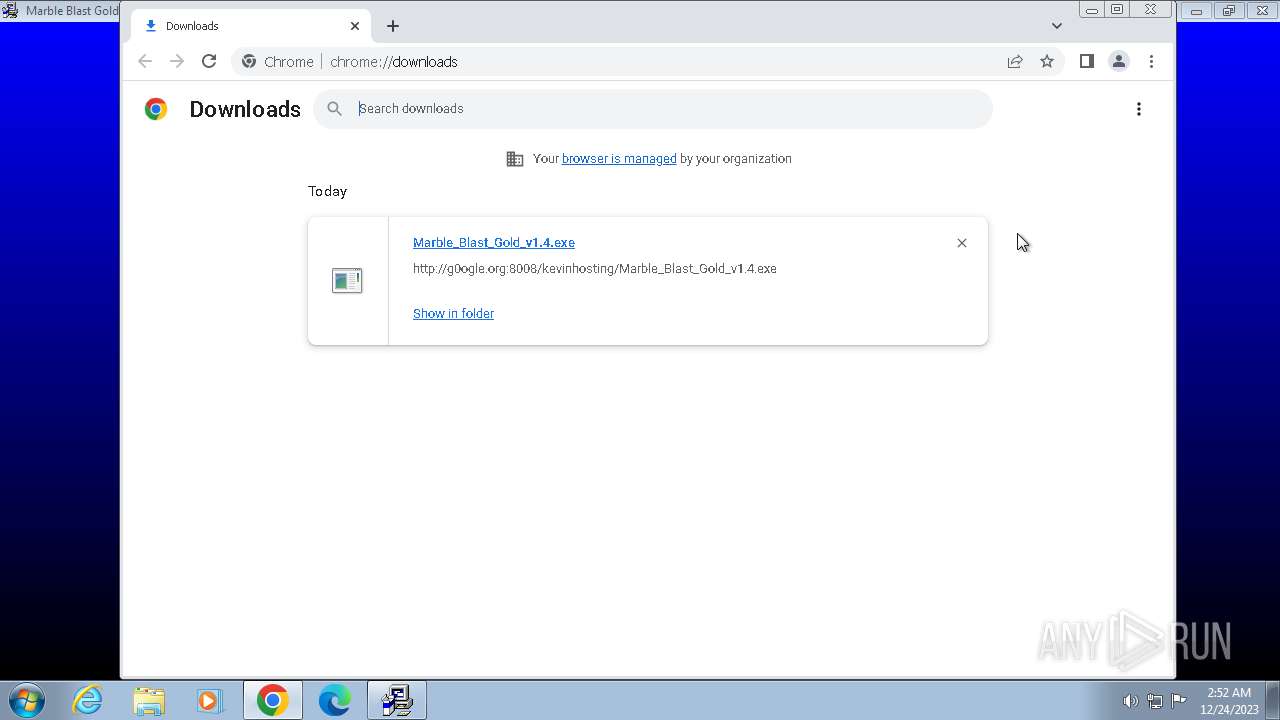This screenshot has height=720, width=1280.
Task: Expand the tab search chevron
Action: point(1057,26)
